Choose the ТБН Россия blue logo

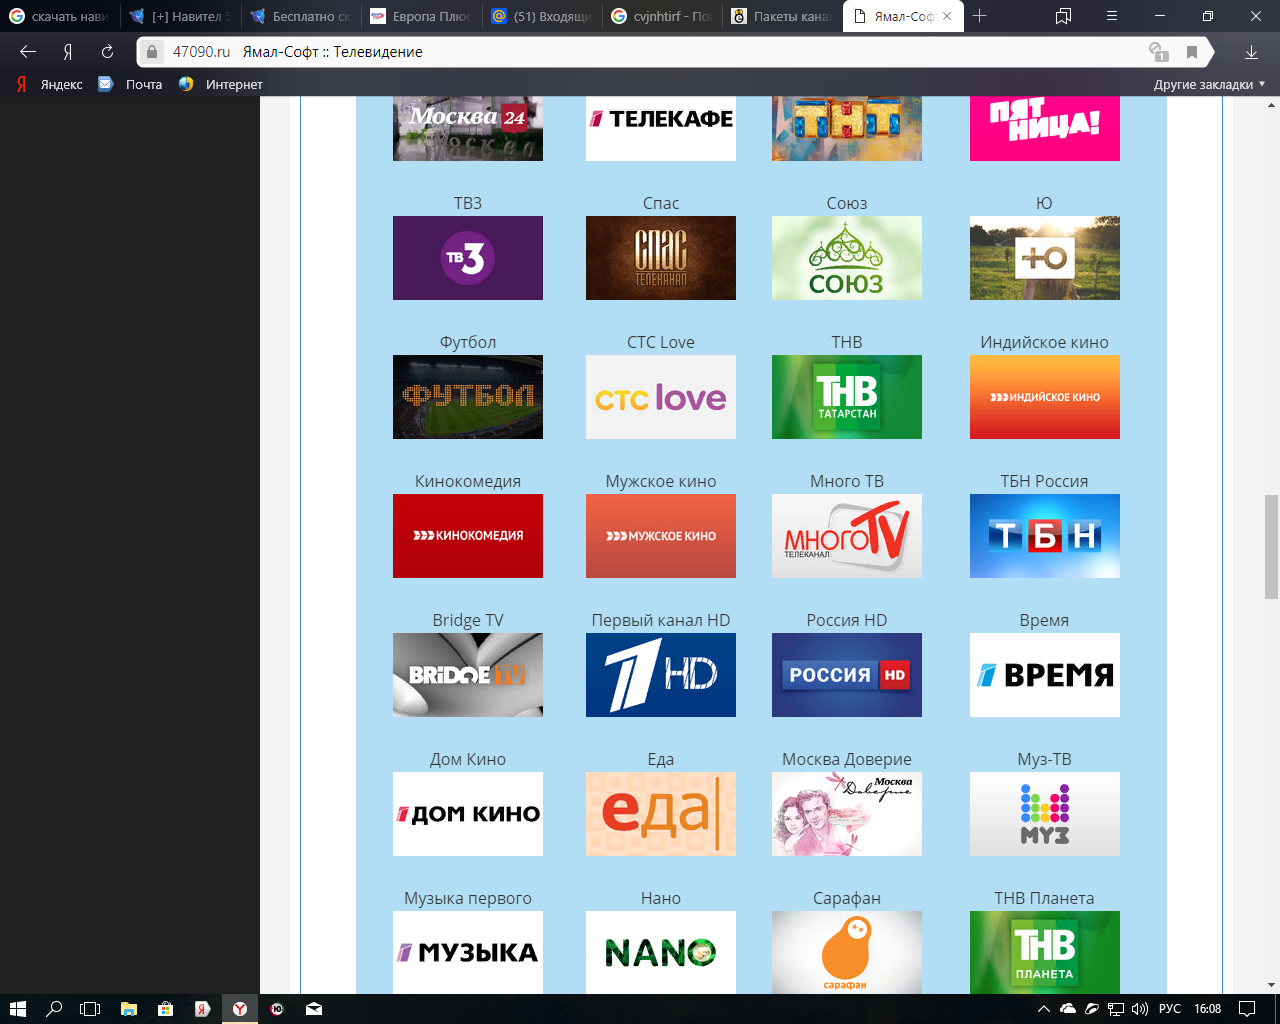[1045, 536]
